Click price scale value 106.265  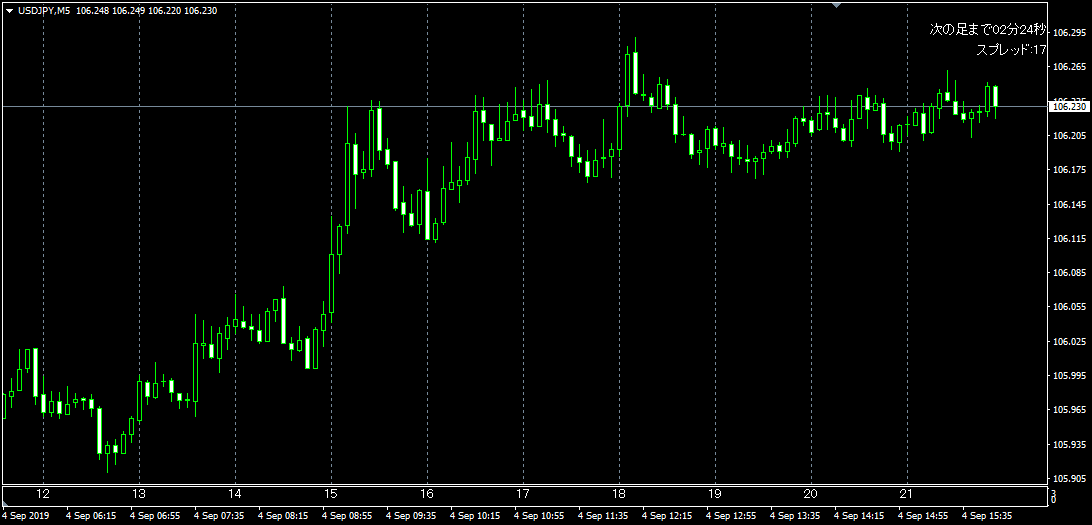pyautogui.click(x=1070, y=67)
